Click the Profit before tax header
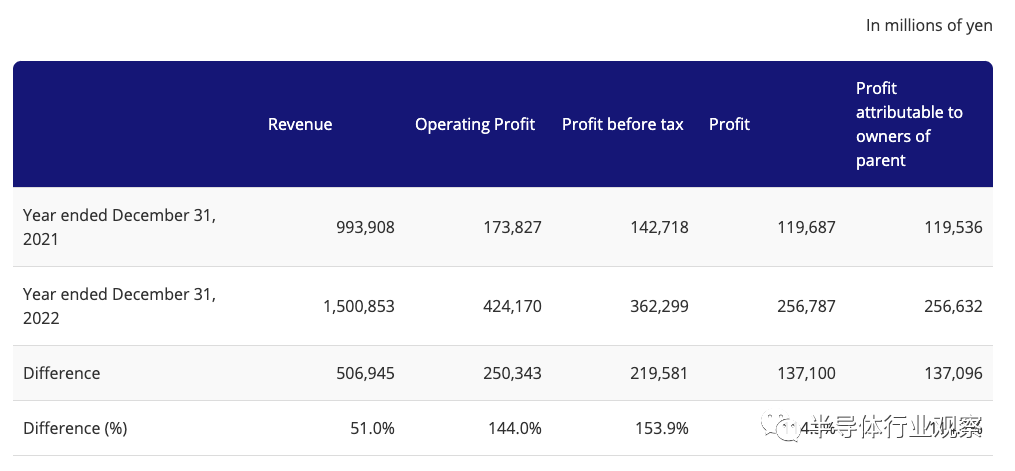1015x471 pixels. tap(623, 124)
